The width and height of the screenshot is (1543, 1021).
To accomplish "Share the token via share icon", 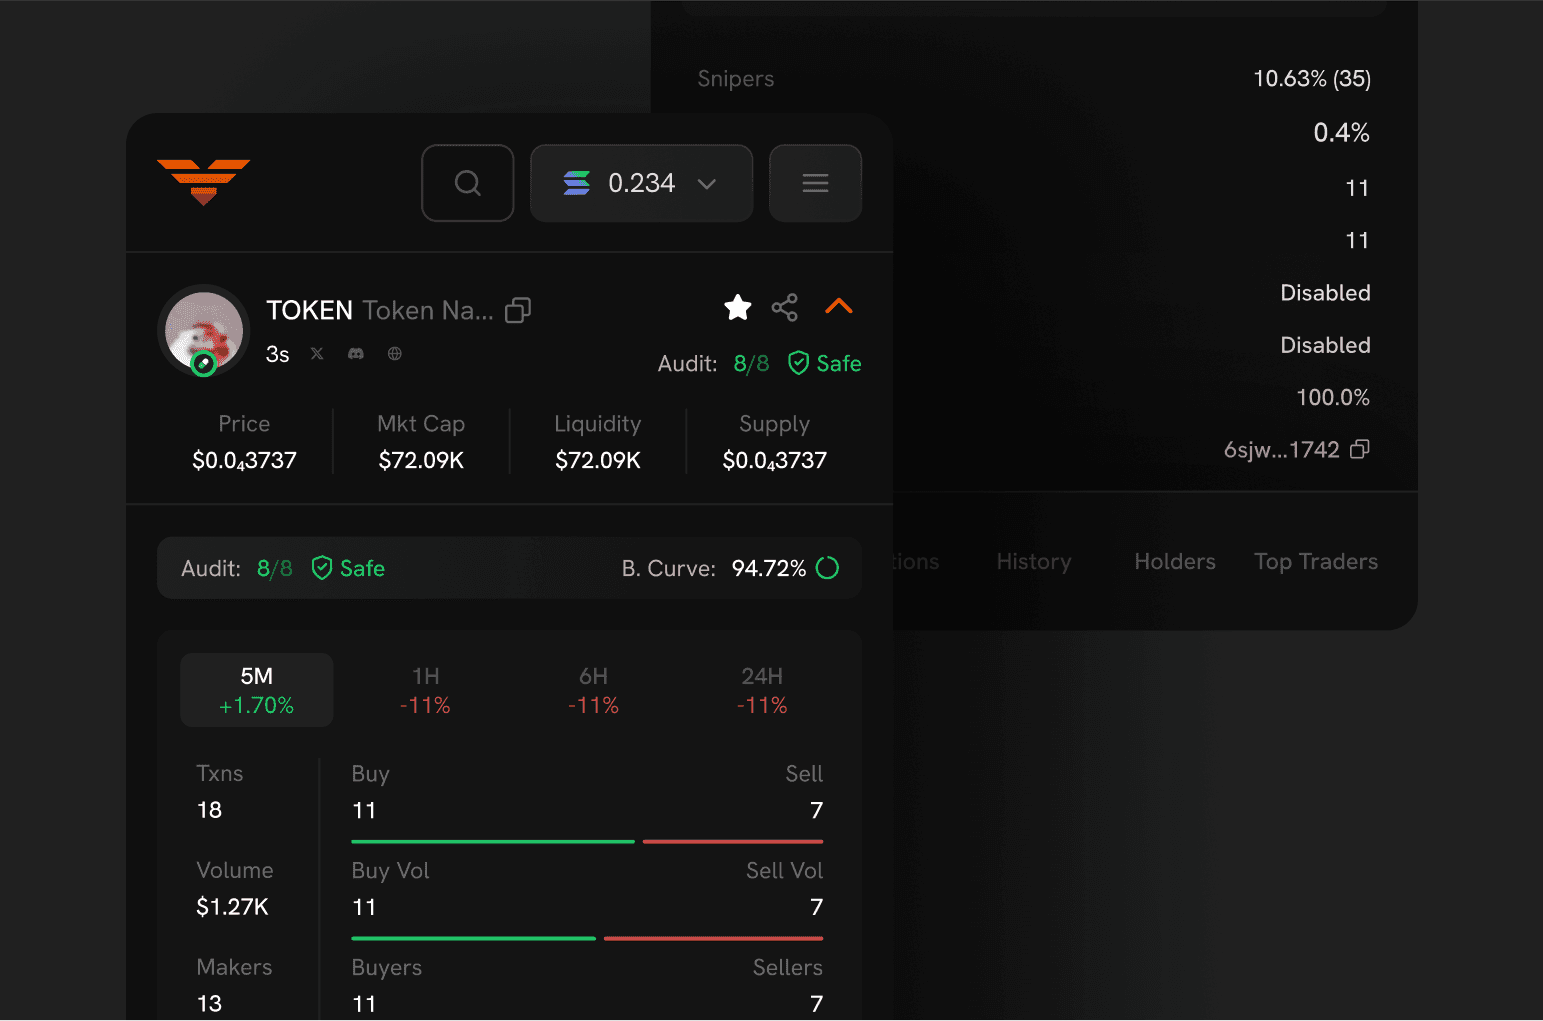I will pyautogui.click(x=785, y=307).
